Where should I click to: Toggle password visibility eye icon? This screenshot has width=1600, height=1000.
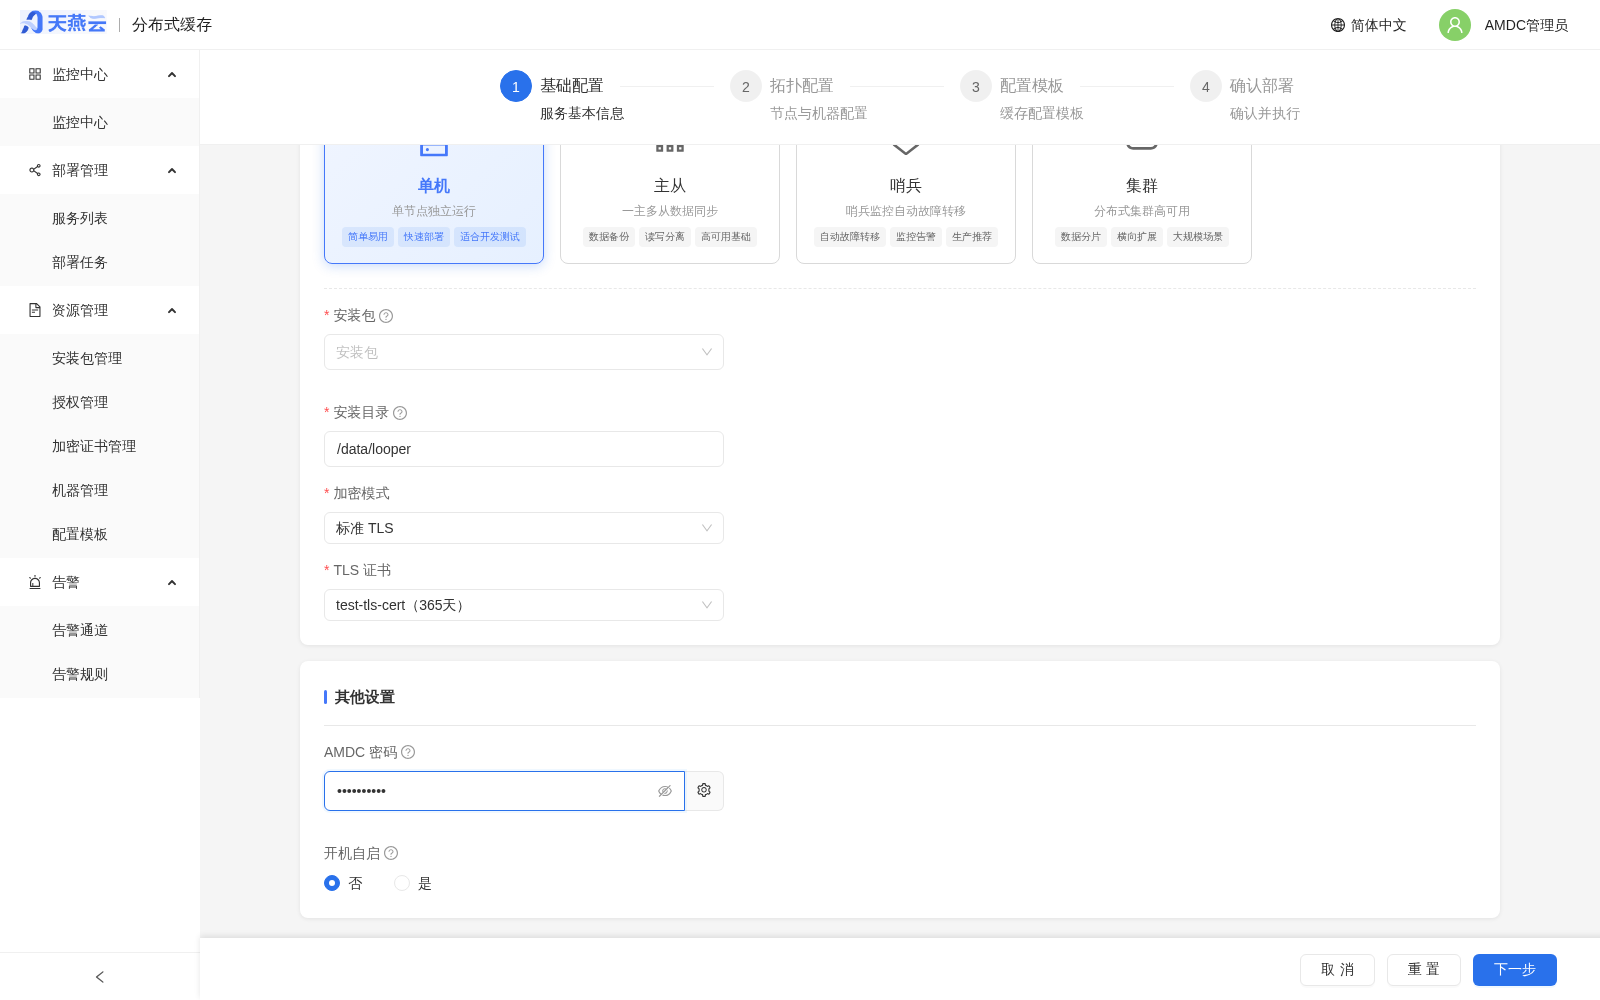[x=665, y=791]
